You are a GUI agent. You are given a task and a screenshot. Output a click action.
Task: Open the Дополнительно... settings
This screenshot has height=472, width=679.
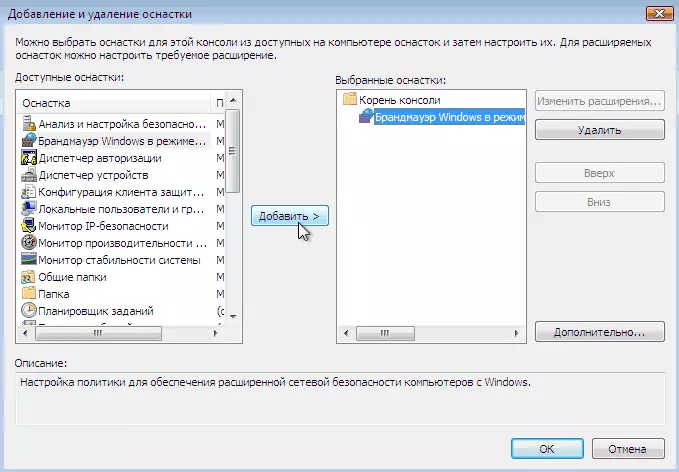click(600, 331)
